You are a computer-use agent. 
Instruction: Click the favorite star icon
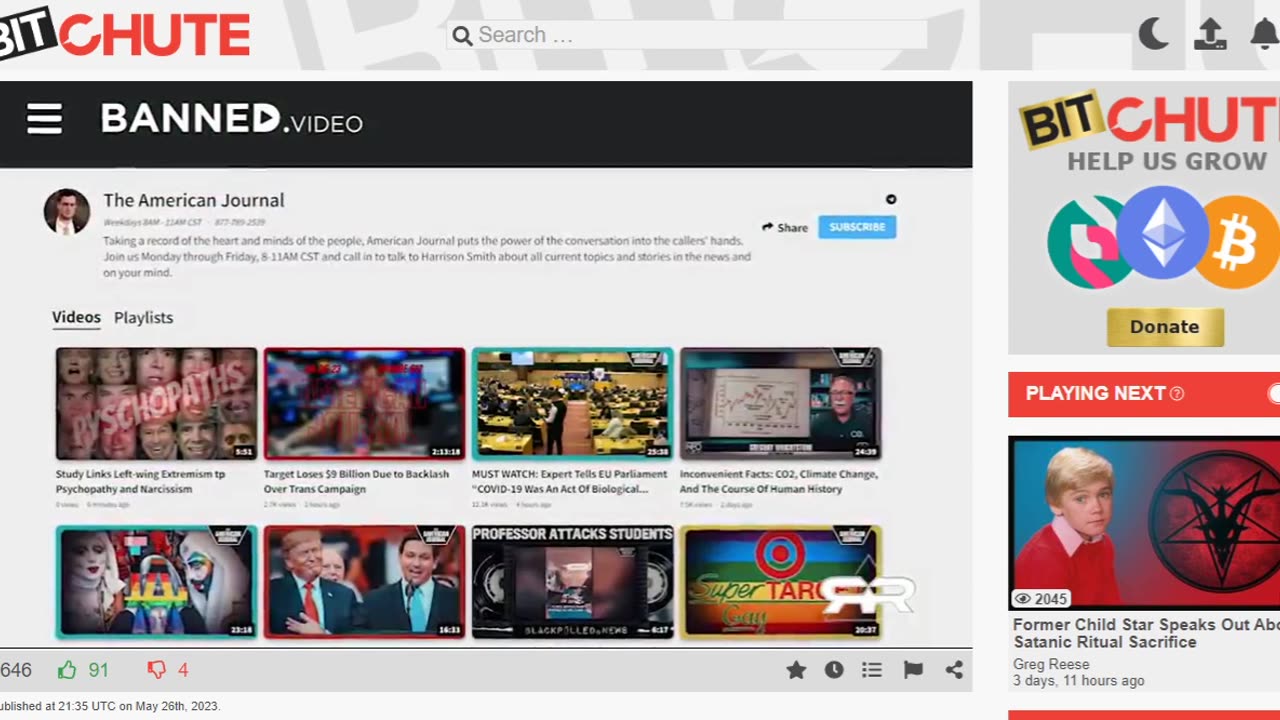pos(796,670)
